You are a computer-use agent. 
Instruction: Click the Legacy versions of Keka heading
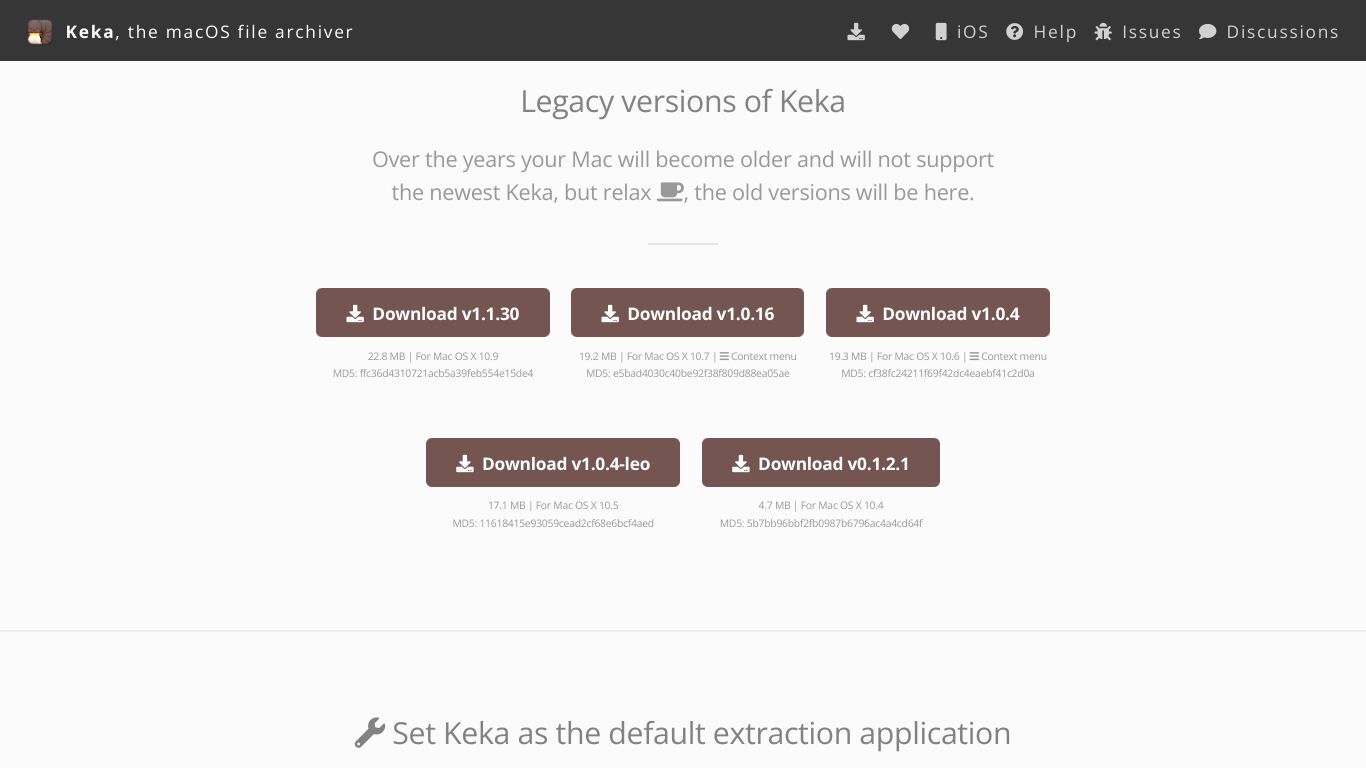pos(683,101)
